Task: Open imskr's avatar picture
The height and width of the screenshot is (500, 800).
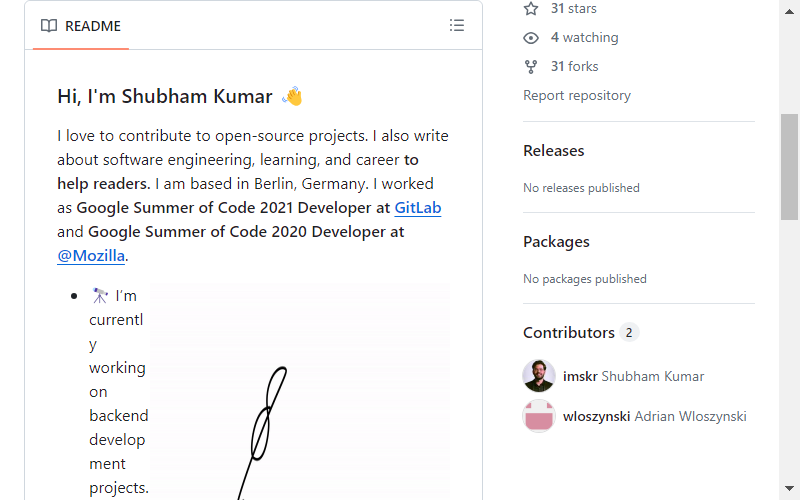Action: 539,376
